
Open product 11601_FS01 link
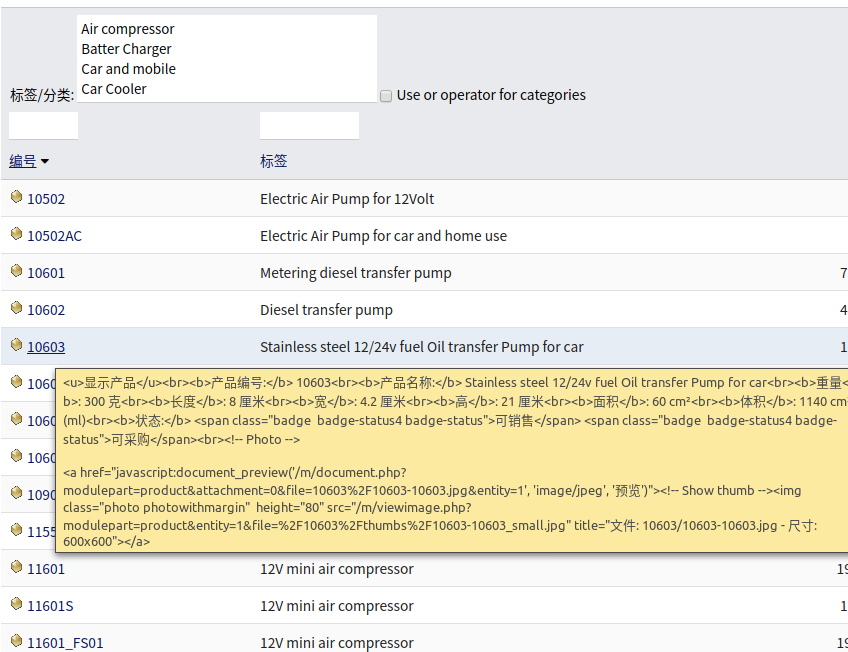click(65, 643)
